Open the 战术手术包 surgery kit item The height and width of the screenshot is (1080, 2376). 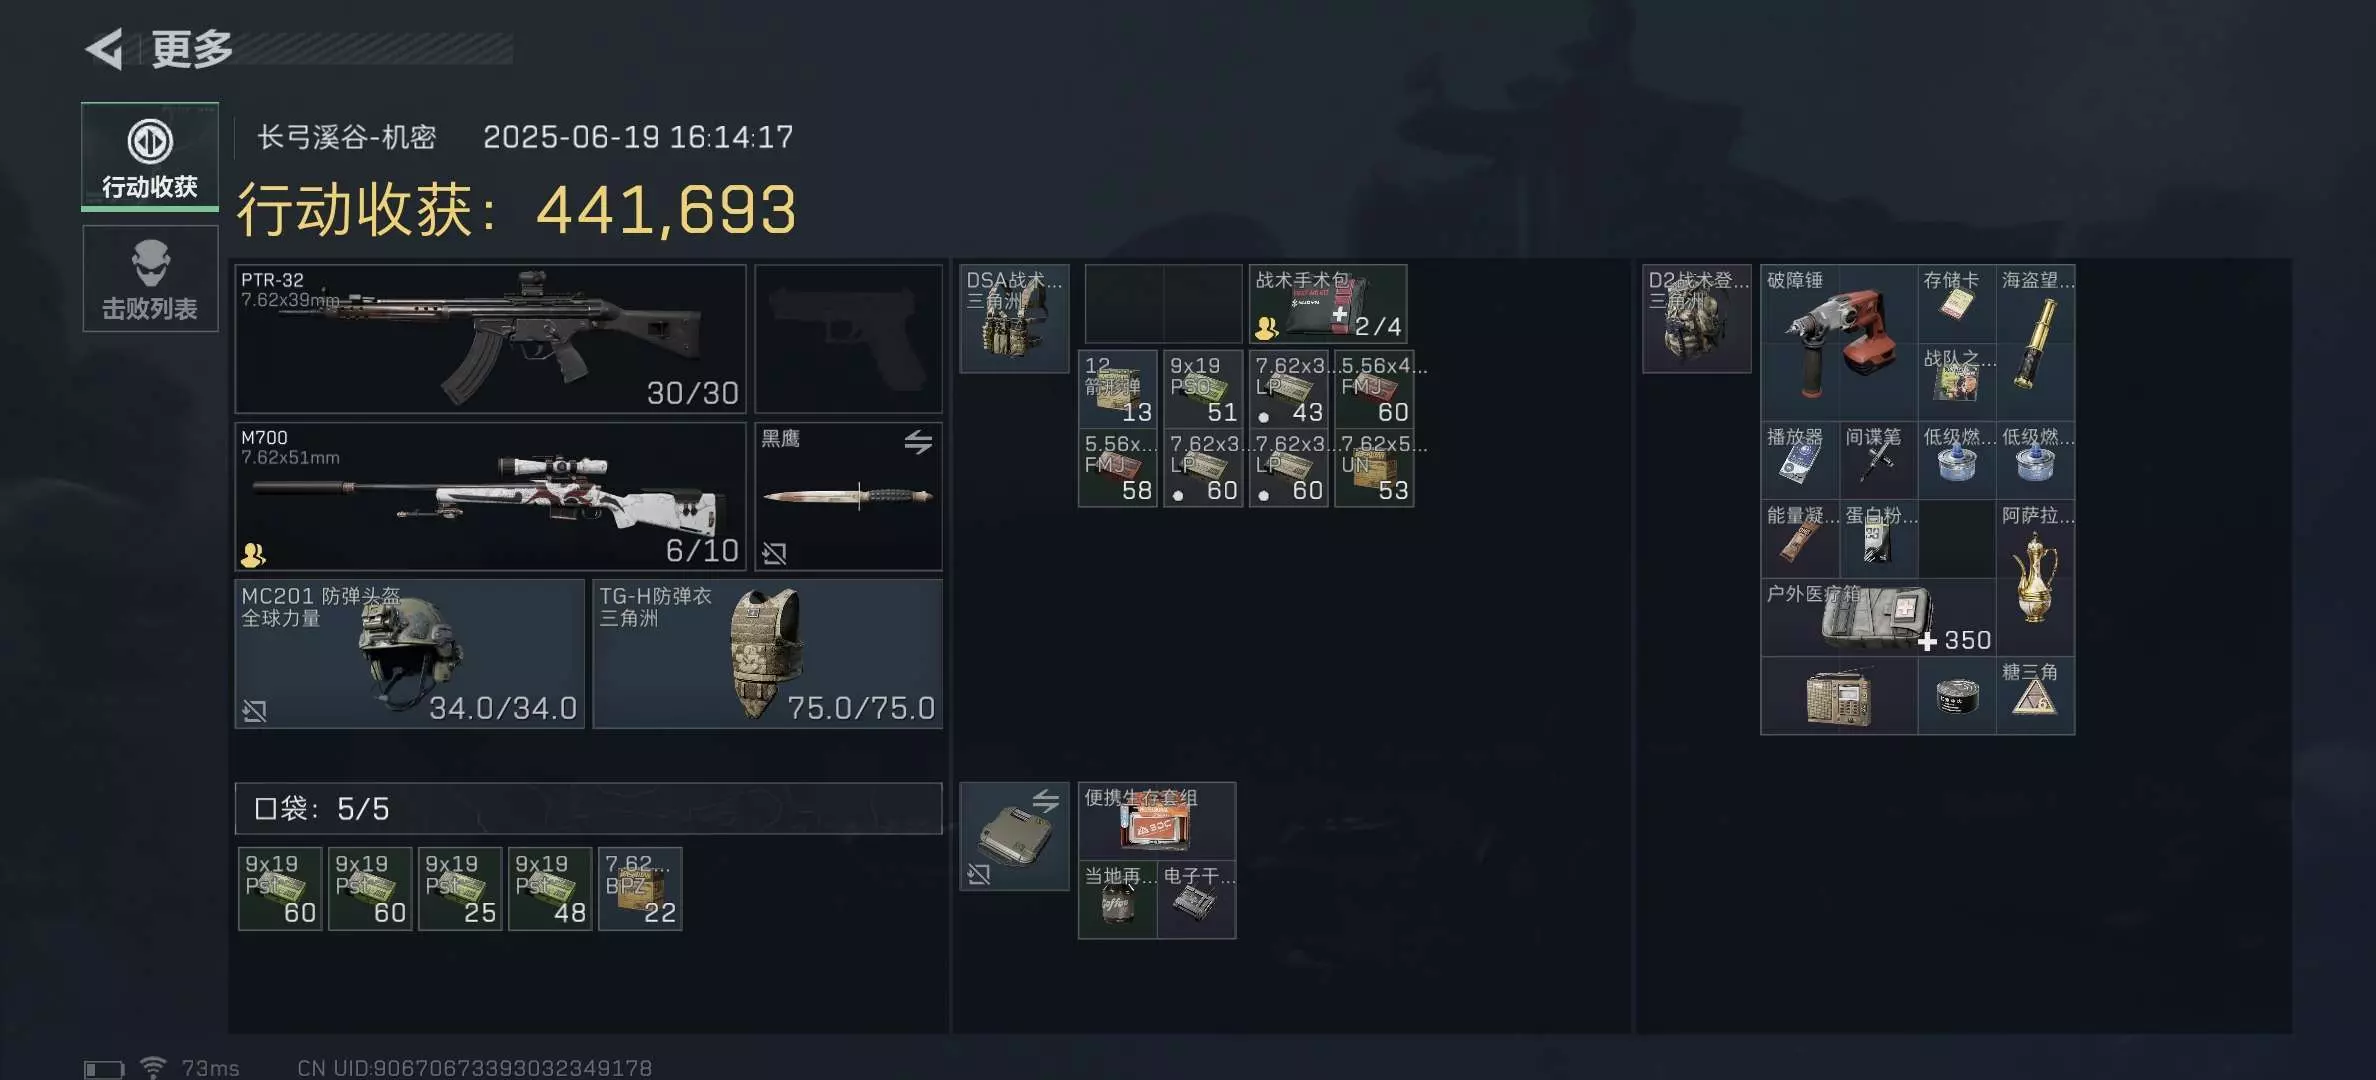[1328, 304]
